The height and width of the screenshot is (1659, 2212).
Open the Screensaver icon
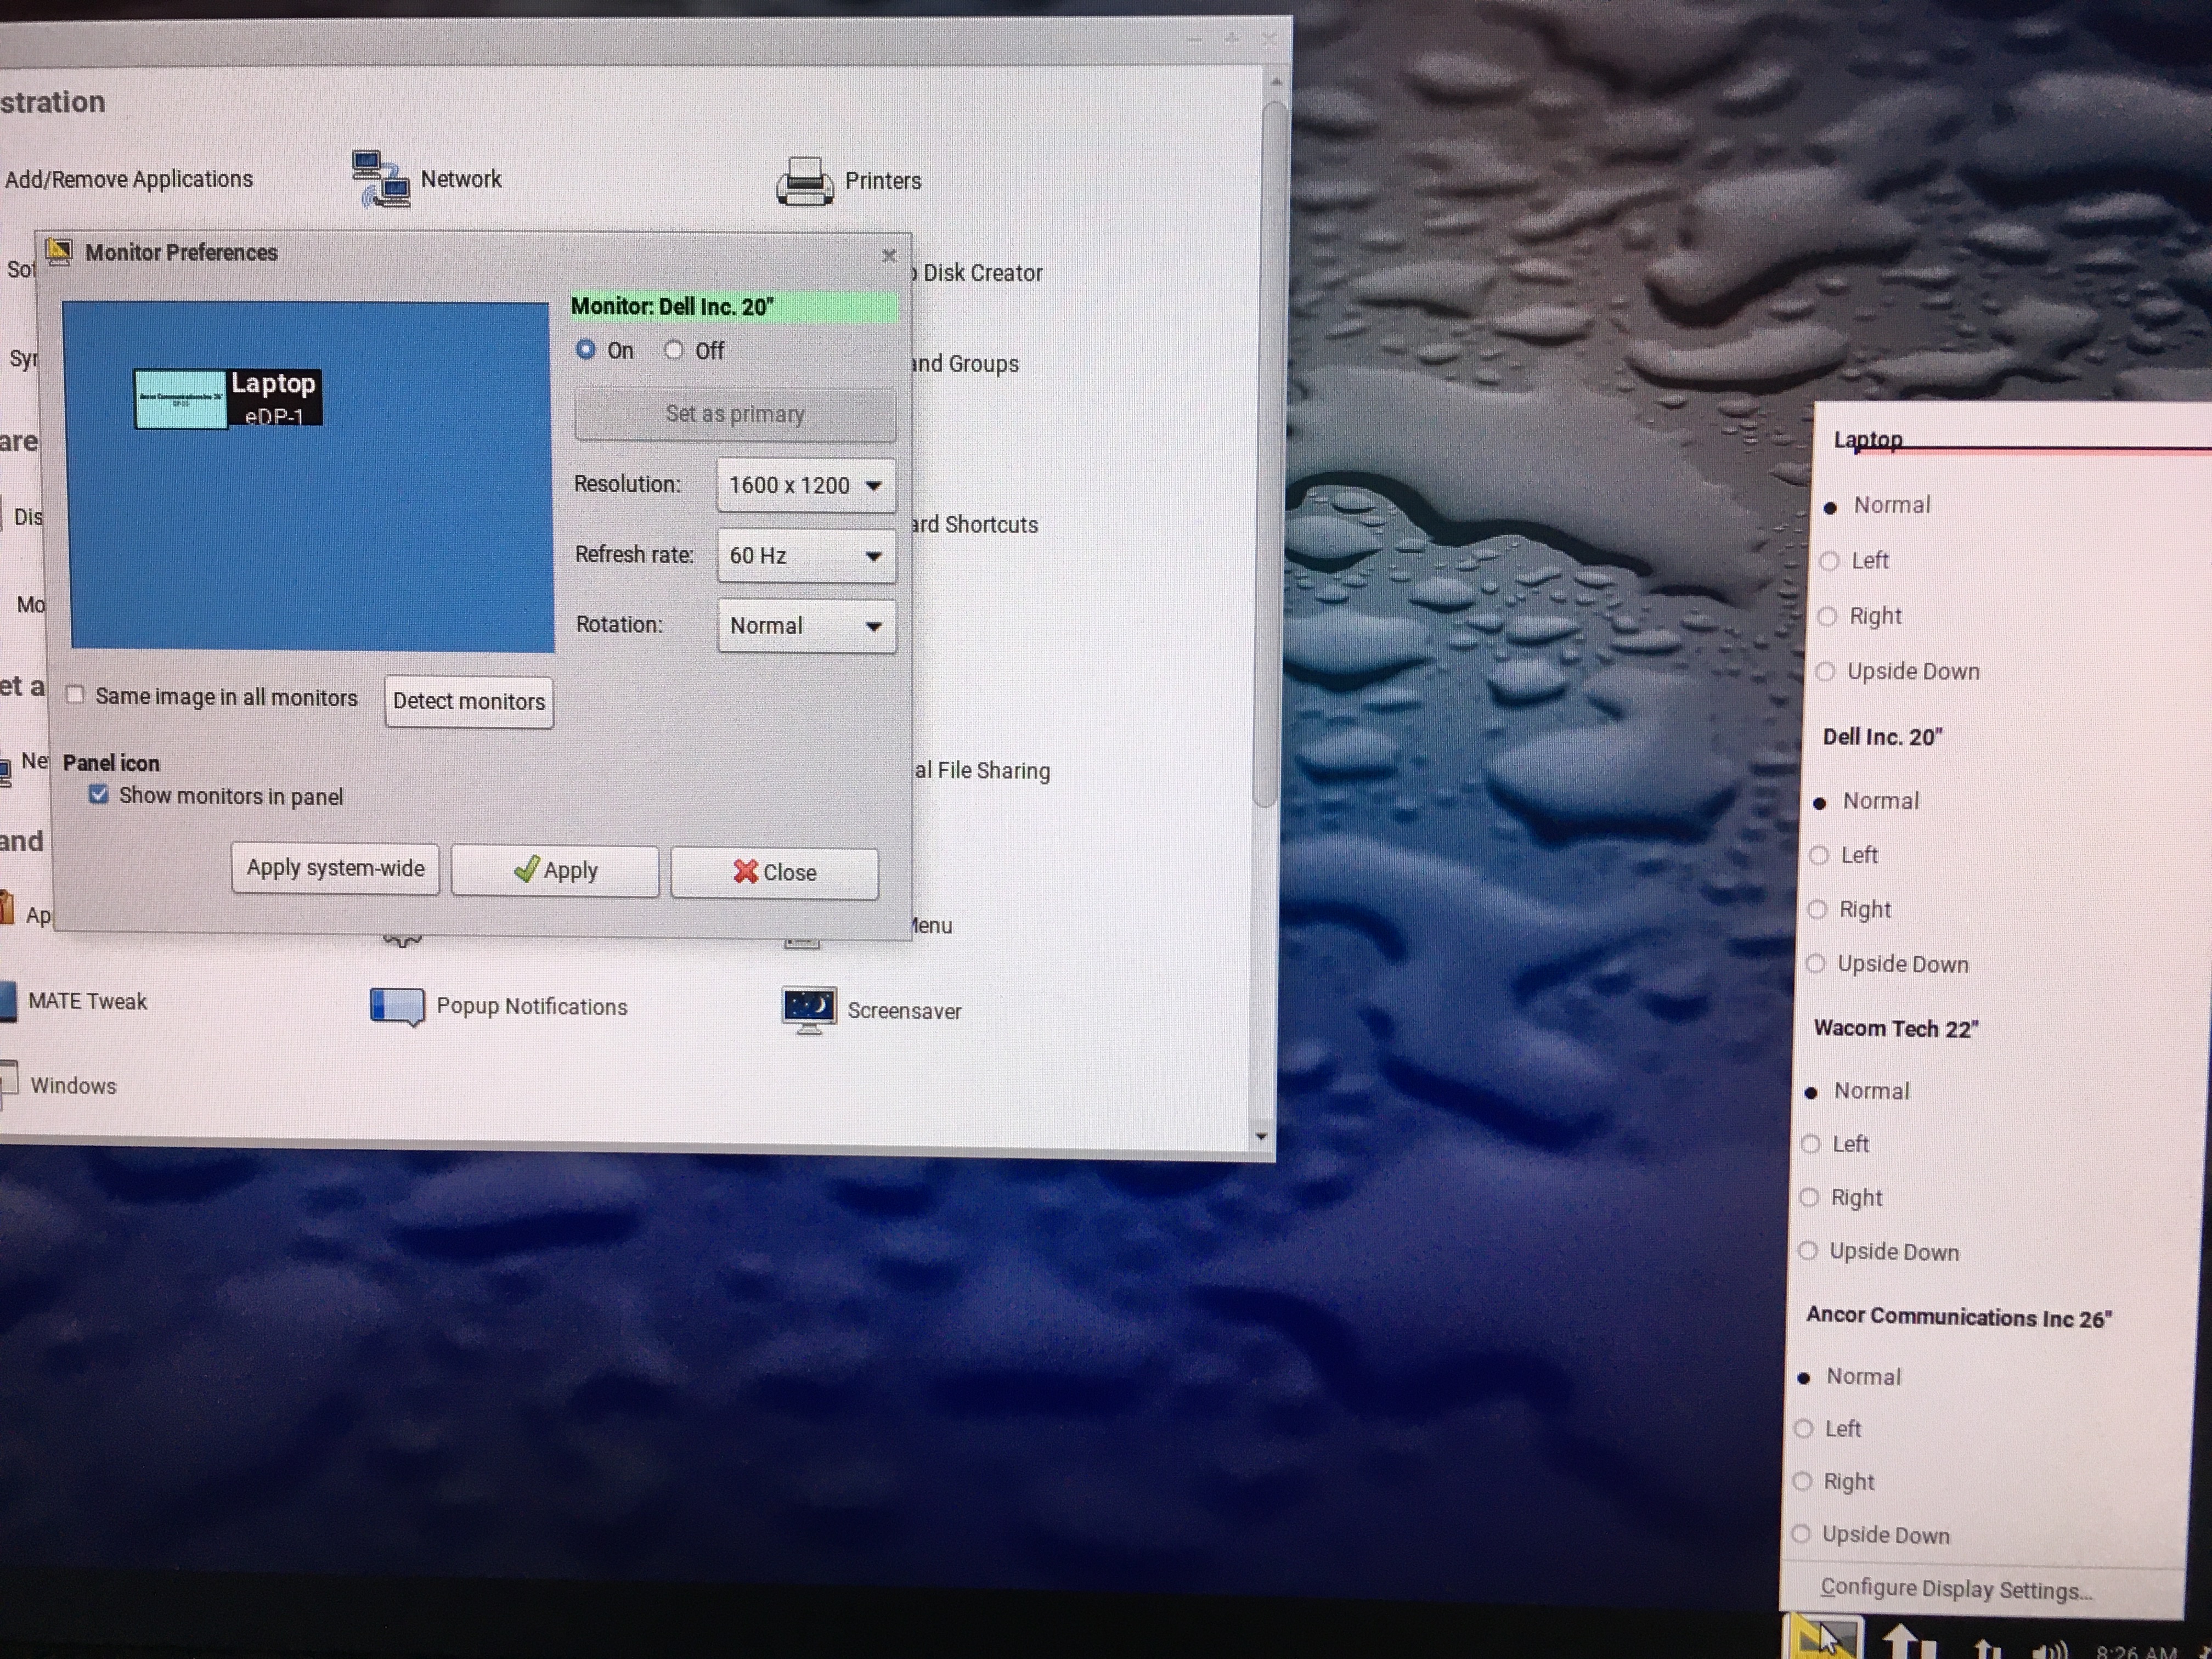809,1010
